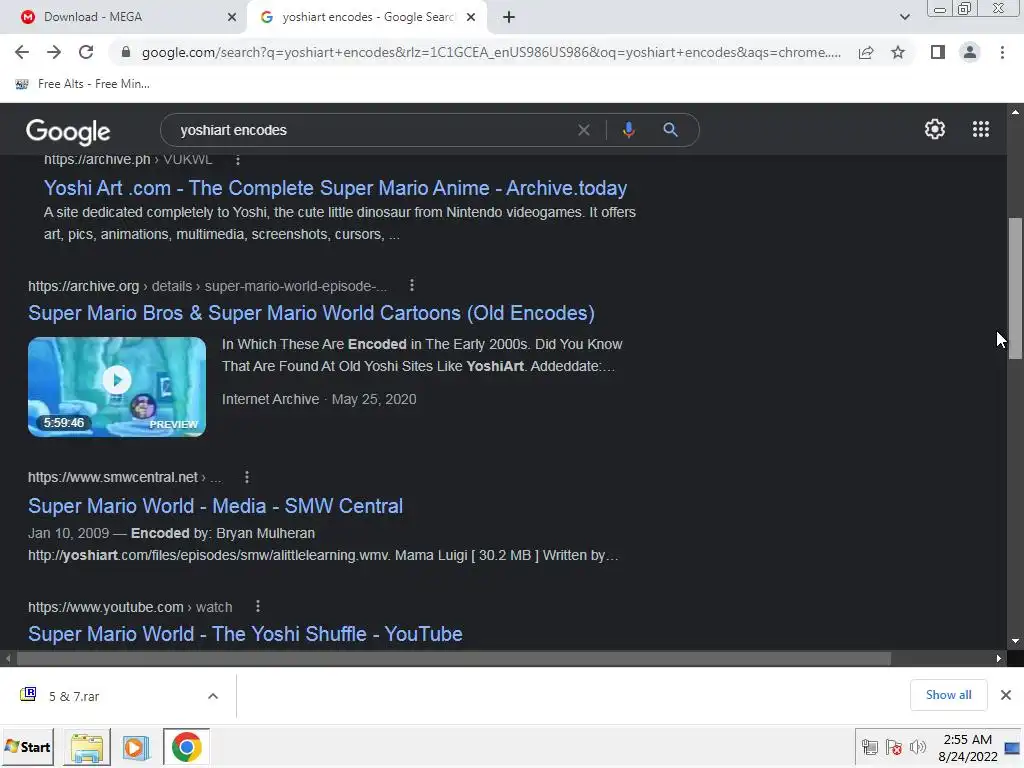Screen dimensions: 1024x768
Task: Click the scroll down arrow on page
Action: 1015,641
